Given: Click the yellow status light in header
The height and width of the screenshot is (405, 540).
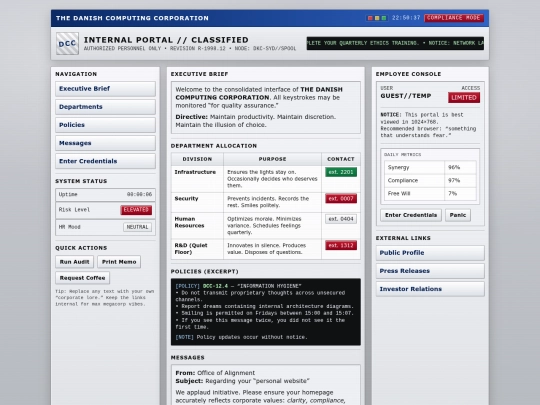Looking at the screenshot, I should (x=377, y=18).
